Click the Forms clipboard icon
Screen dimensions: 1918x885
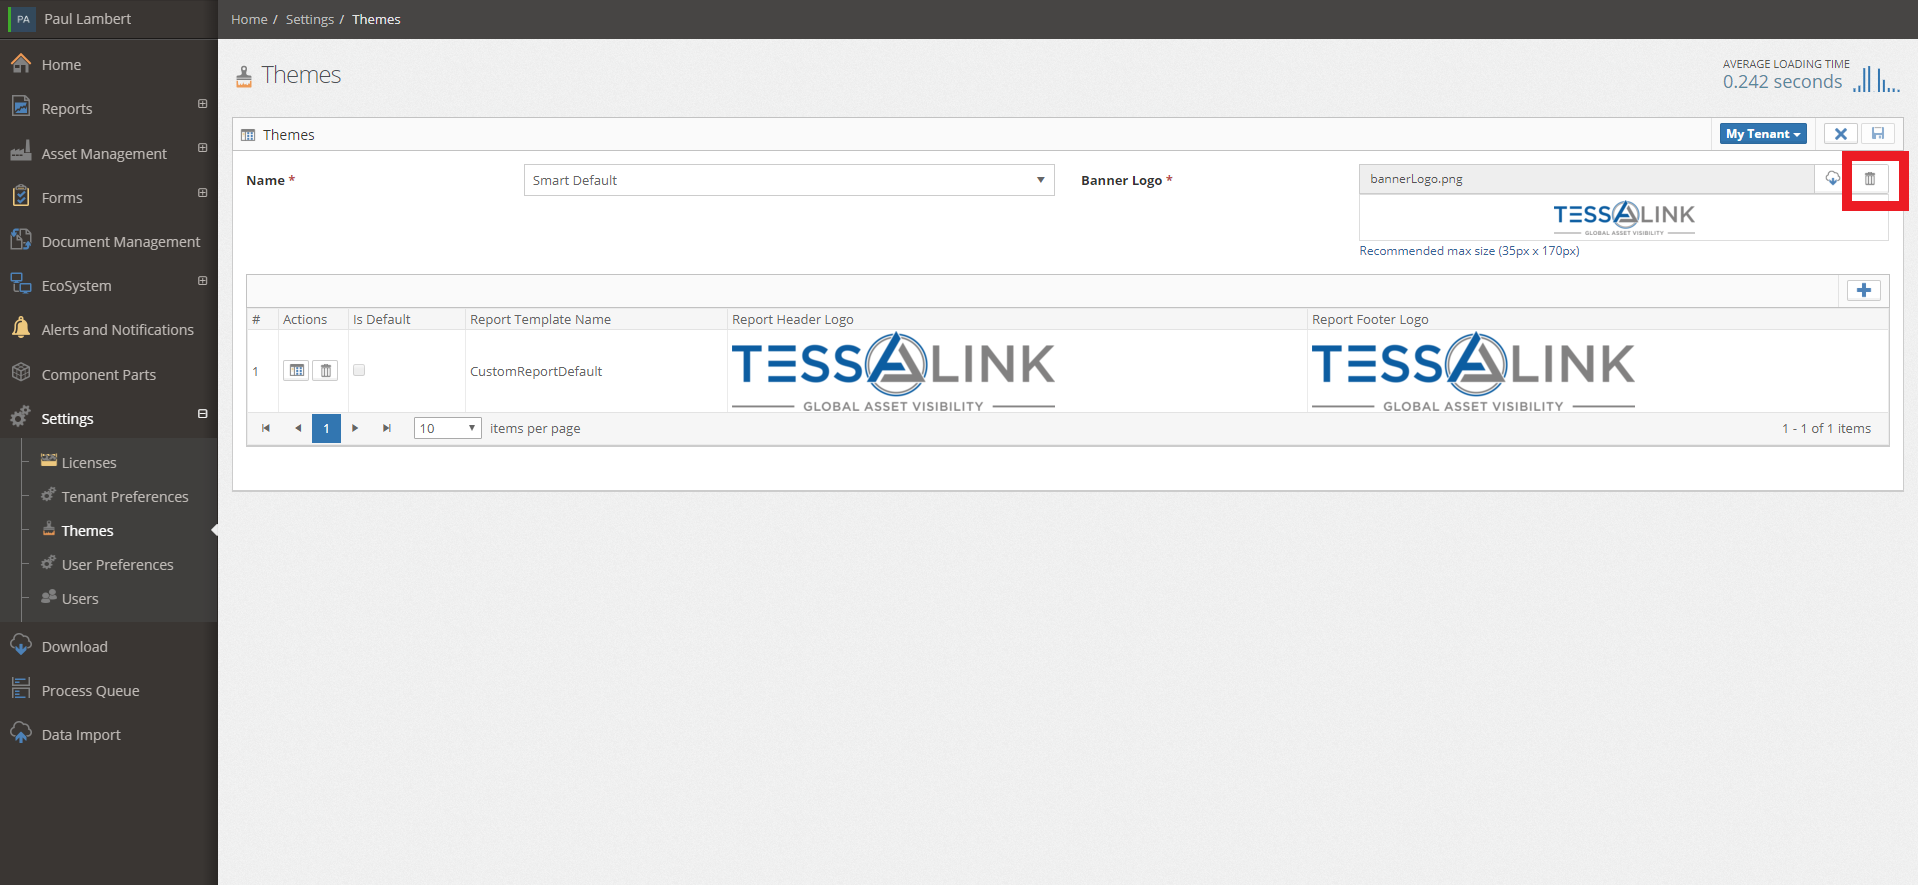tap(21, 196)
